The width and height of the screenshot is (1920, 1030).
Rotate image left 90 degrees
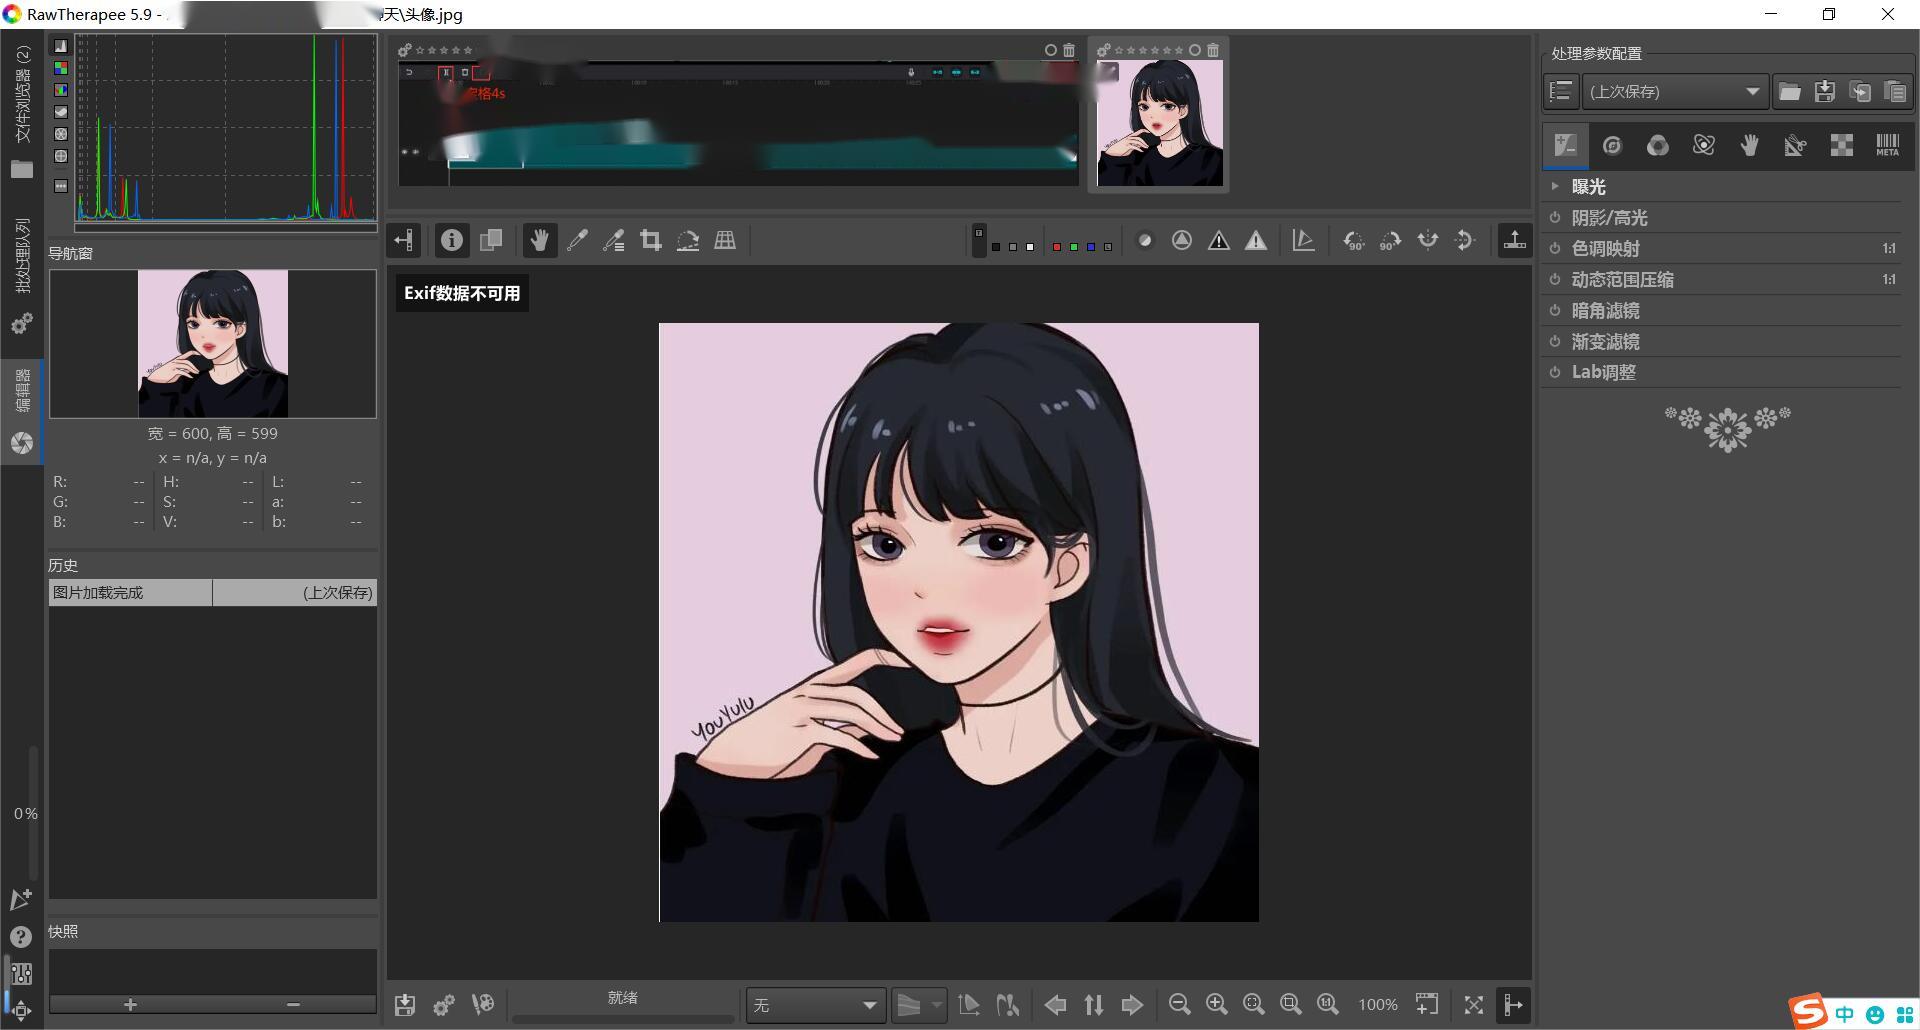(1353, 240)
